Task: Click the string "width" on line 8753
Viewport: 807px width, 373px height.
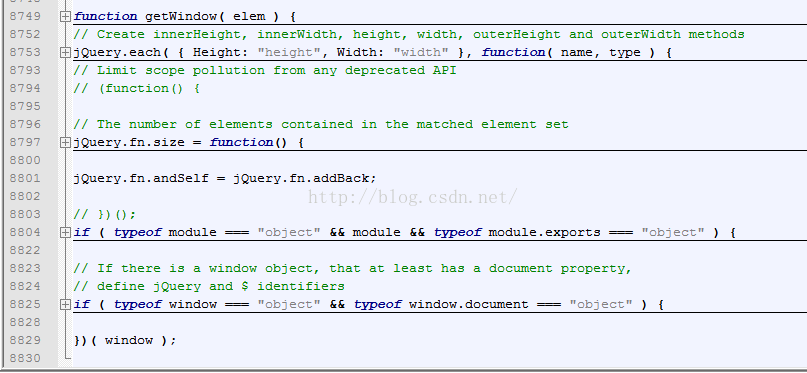Action: tap(421, 52)
